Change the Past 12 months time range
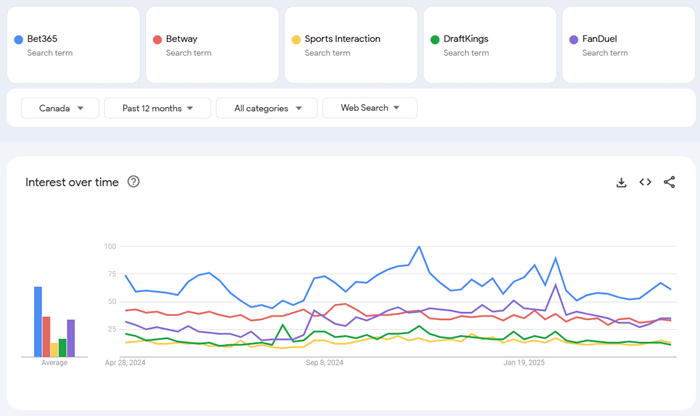700x416 pixels. [x=158, y=108]
